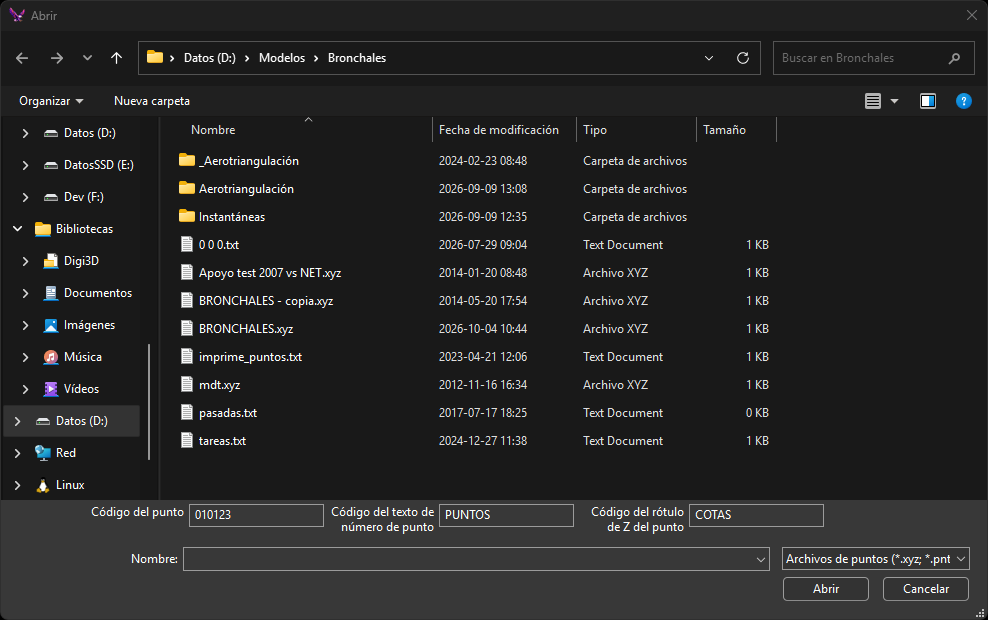Go back with the left arrow
Viewport: 988px width, 620px height.
22,58
